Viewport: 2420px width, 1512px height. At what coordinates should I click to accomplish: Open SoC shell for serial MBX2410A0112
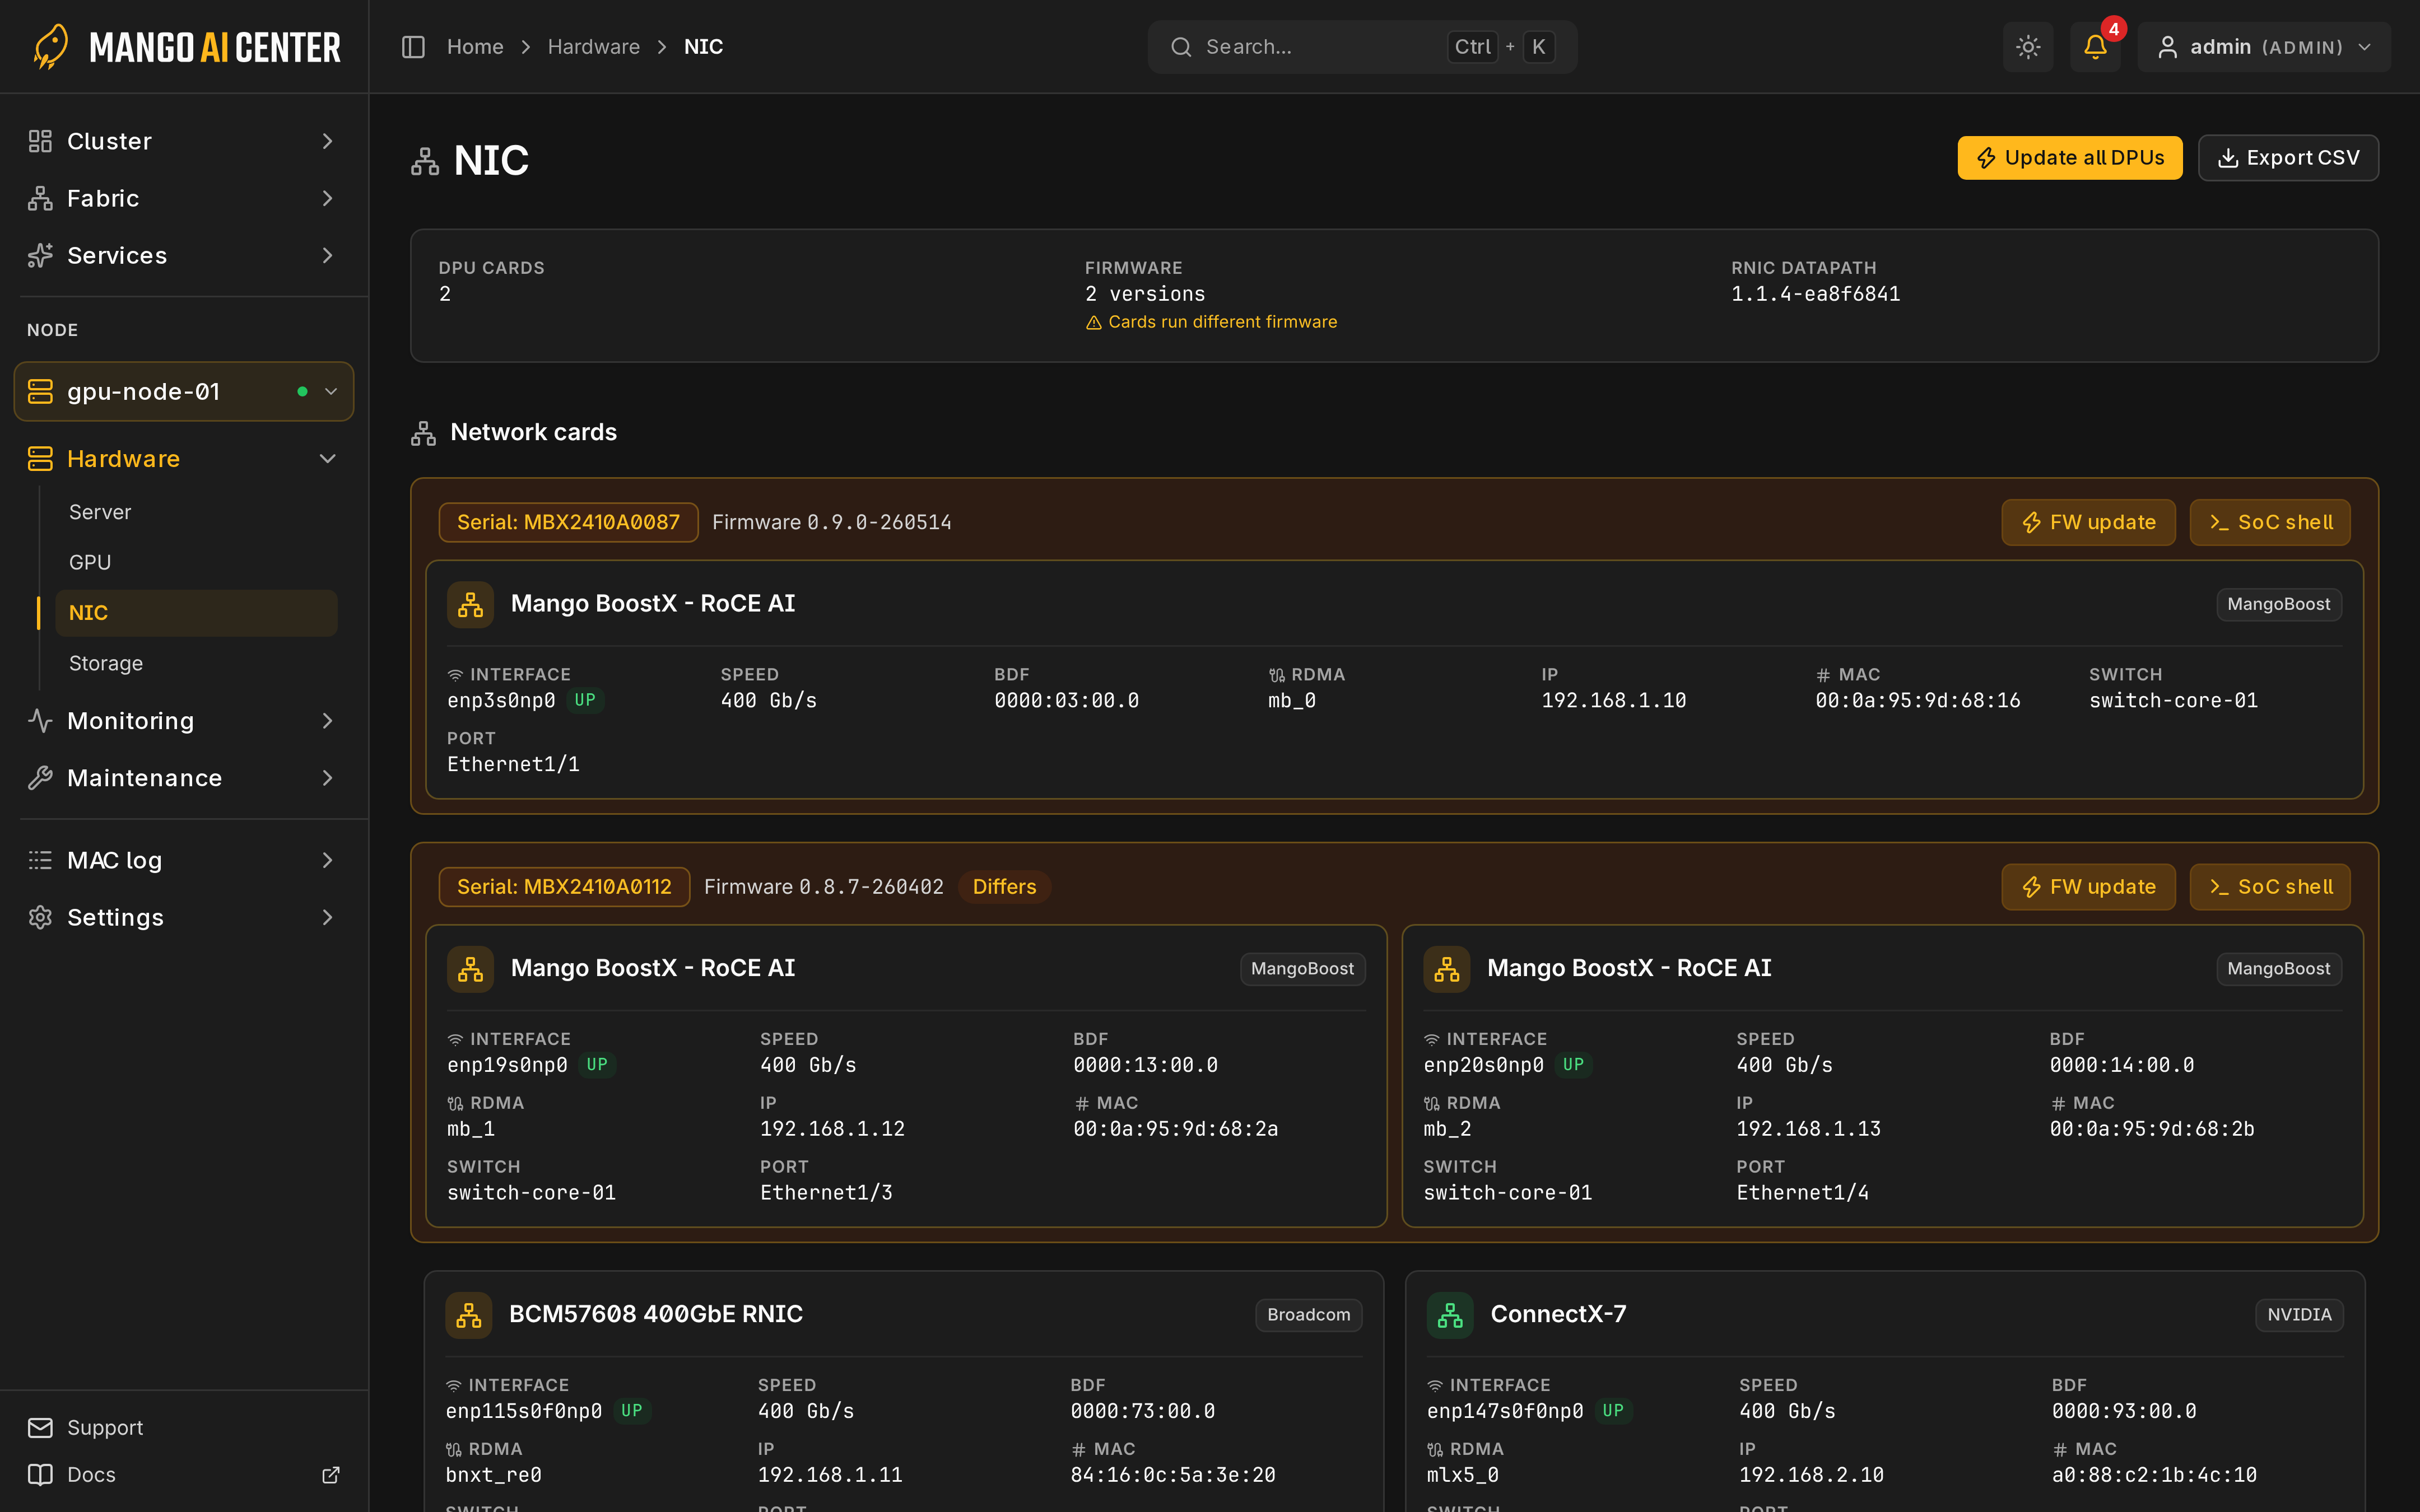[2270, 887]
